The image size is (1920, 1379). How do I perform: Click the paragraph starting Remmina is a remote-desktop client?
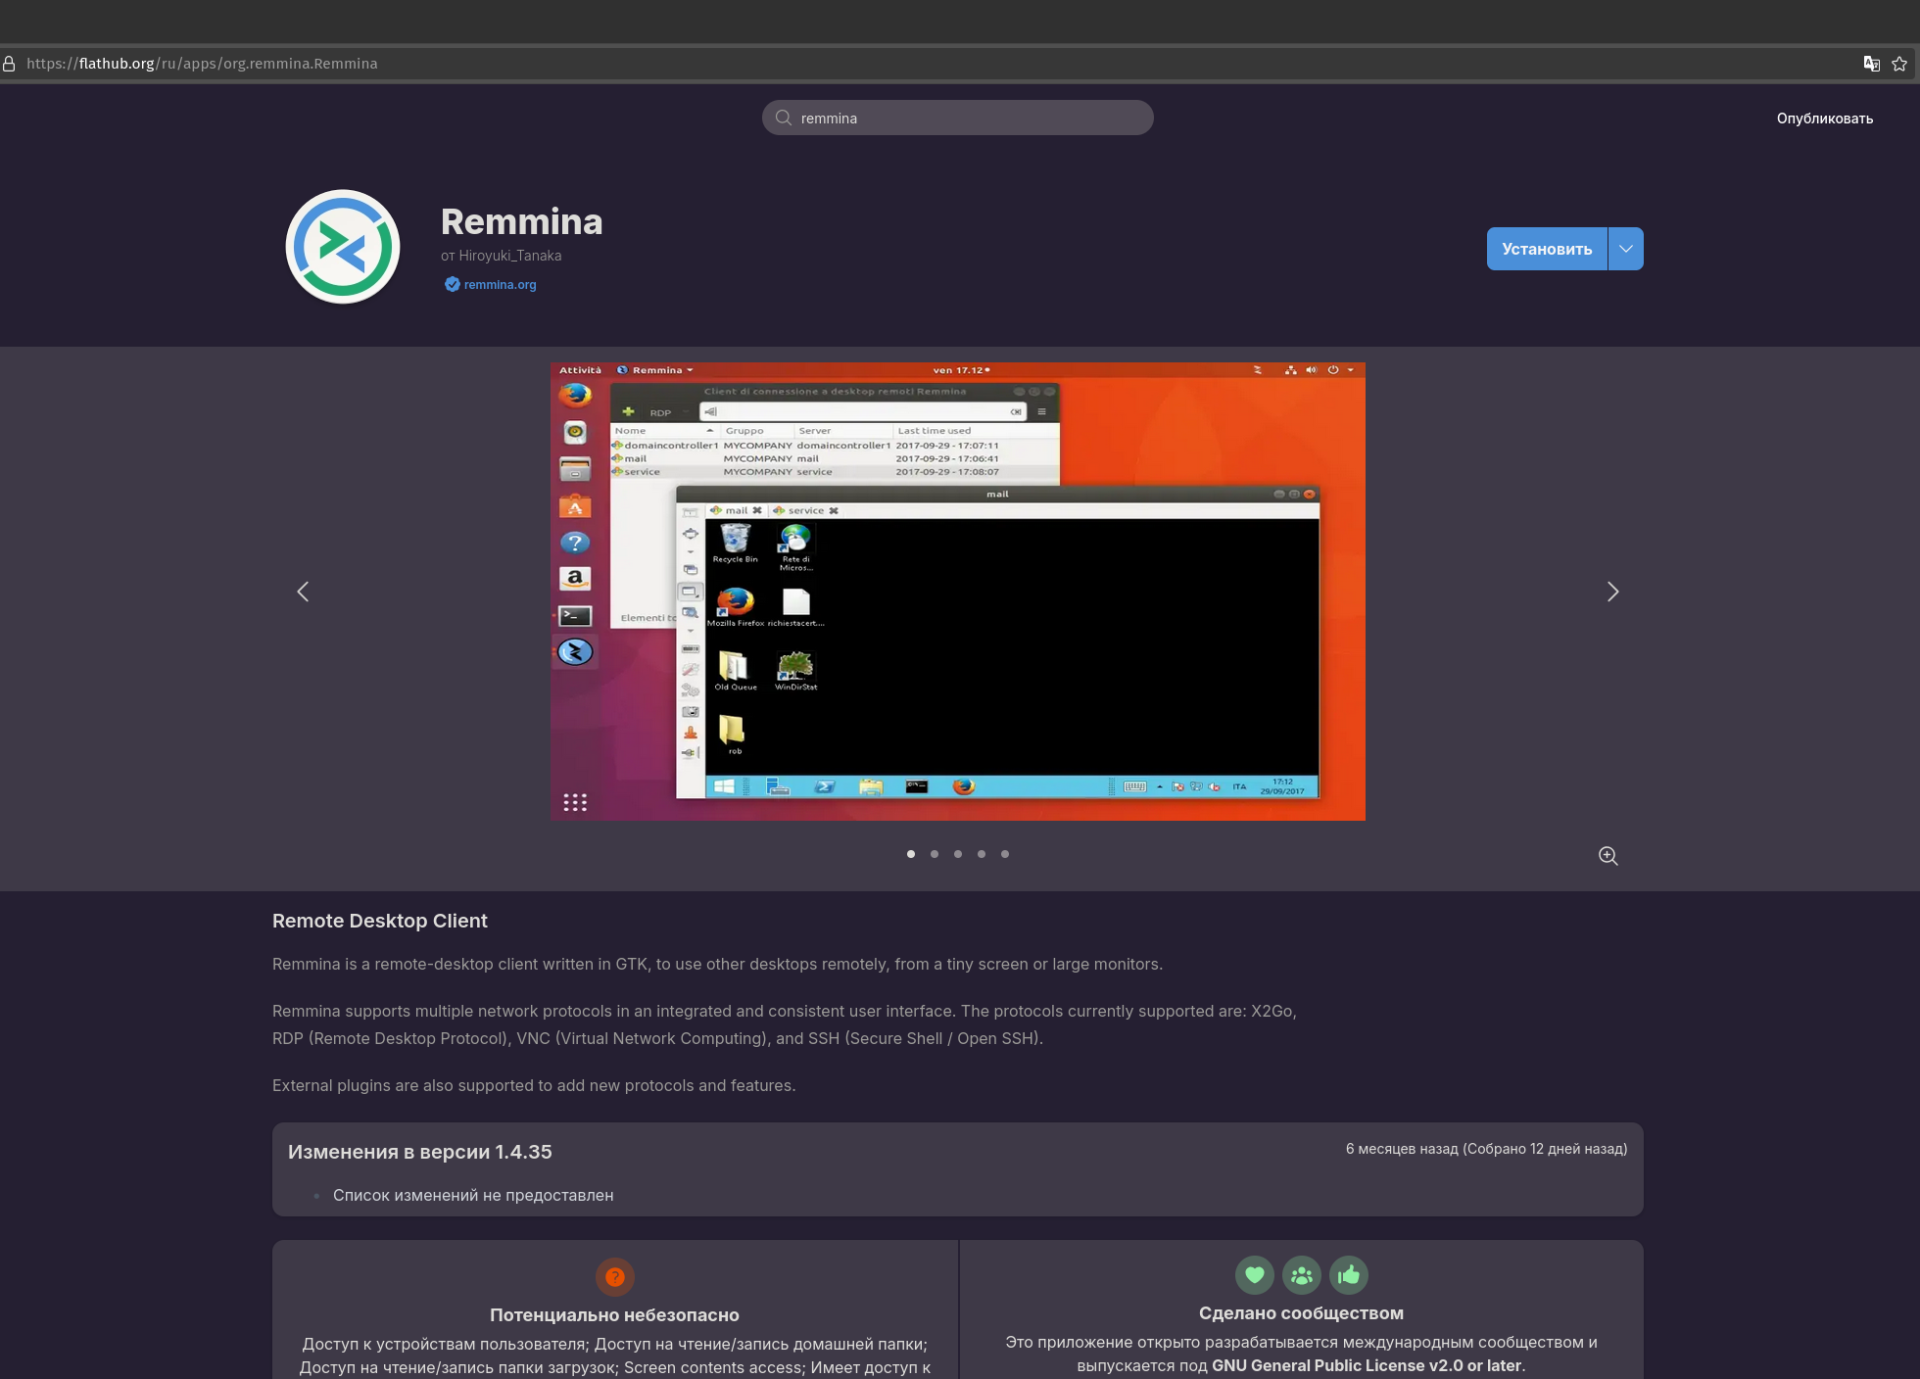pos(717,965)
